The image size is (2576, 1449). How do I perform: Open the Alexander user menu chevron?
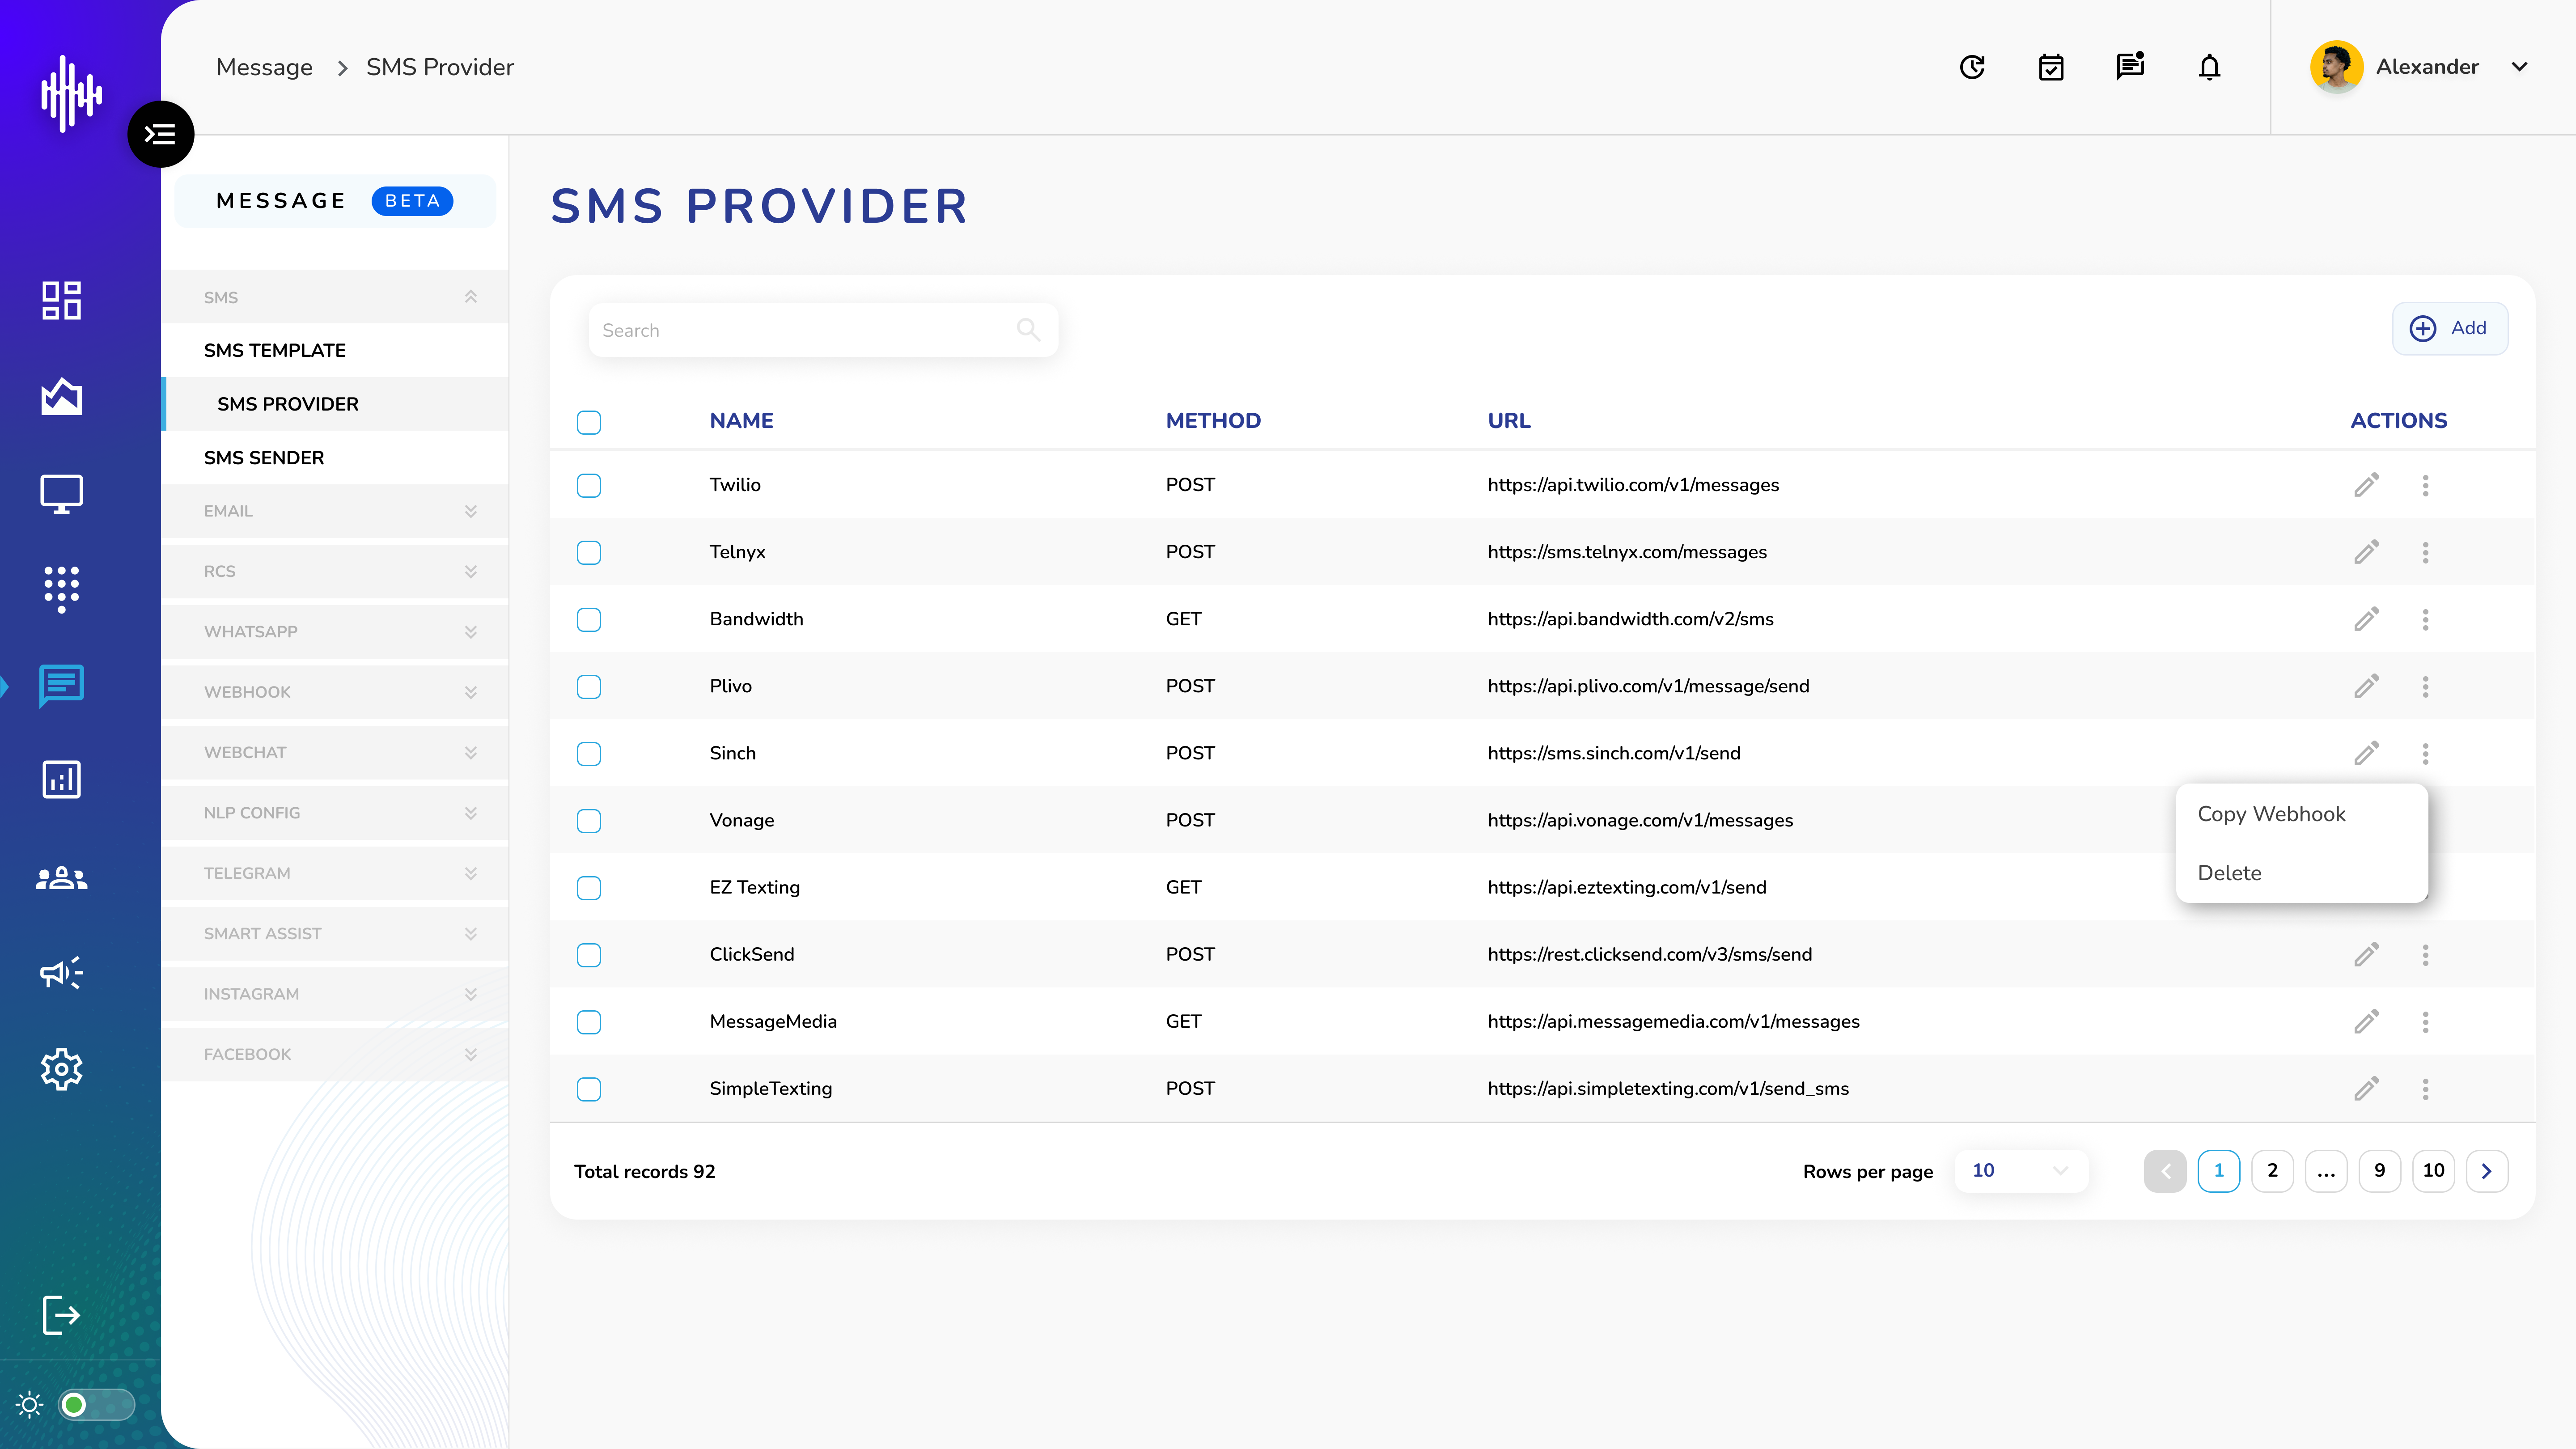(2519, 67)
